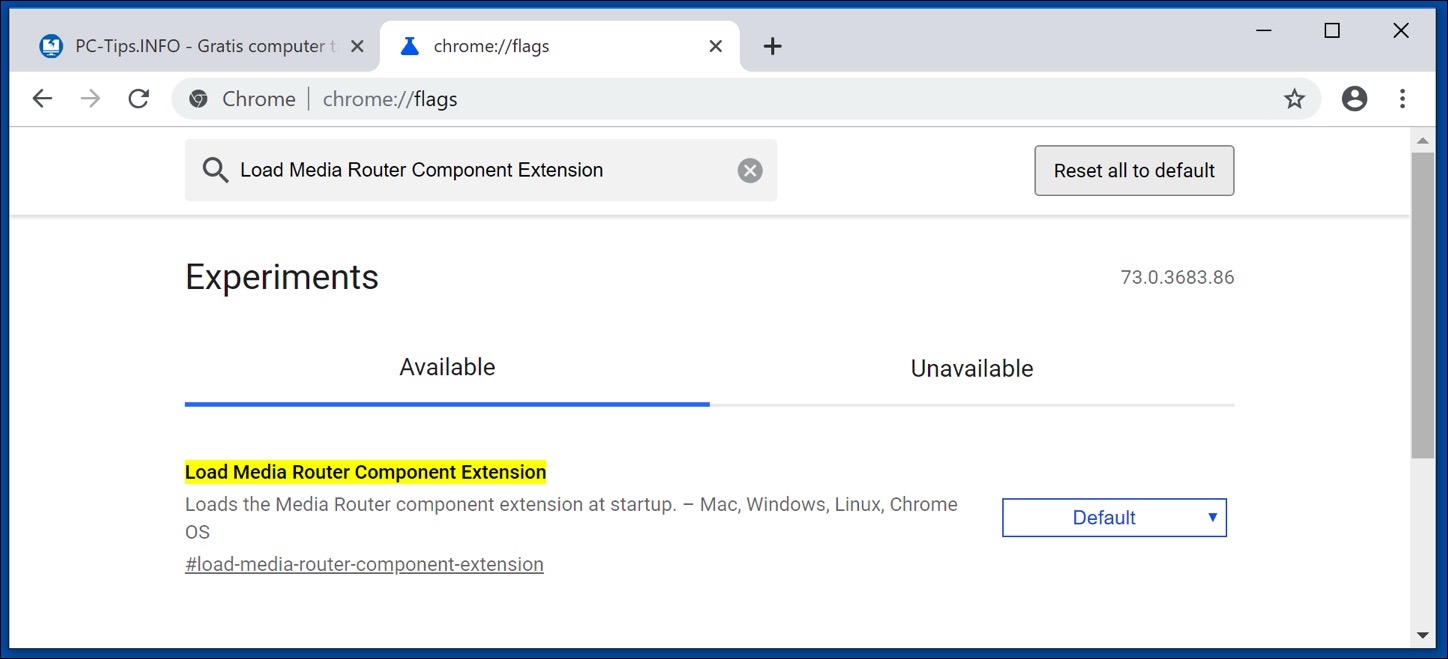The height and width of the screenshot is (659, 1448).
Task: Open the Default dropdown for the flag
Action: [1114, 517]
